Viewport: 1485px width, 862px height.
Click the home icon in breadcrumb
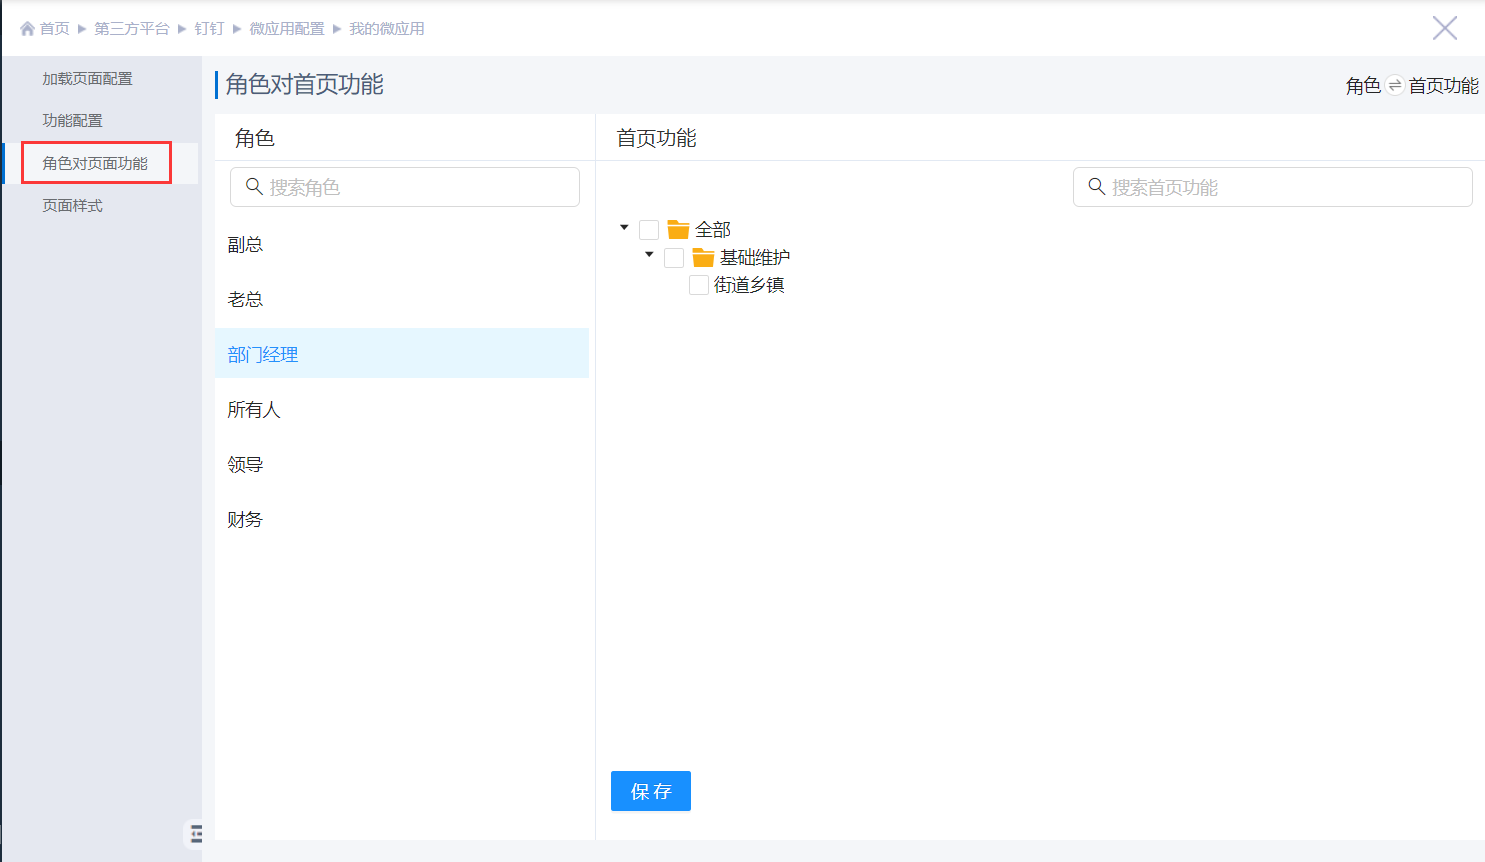[x=27, y=29]
